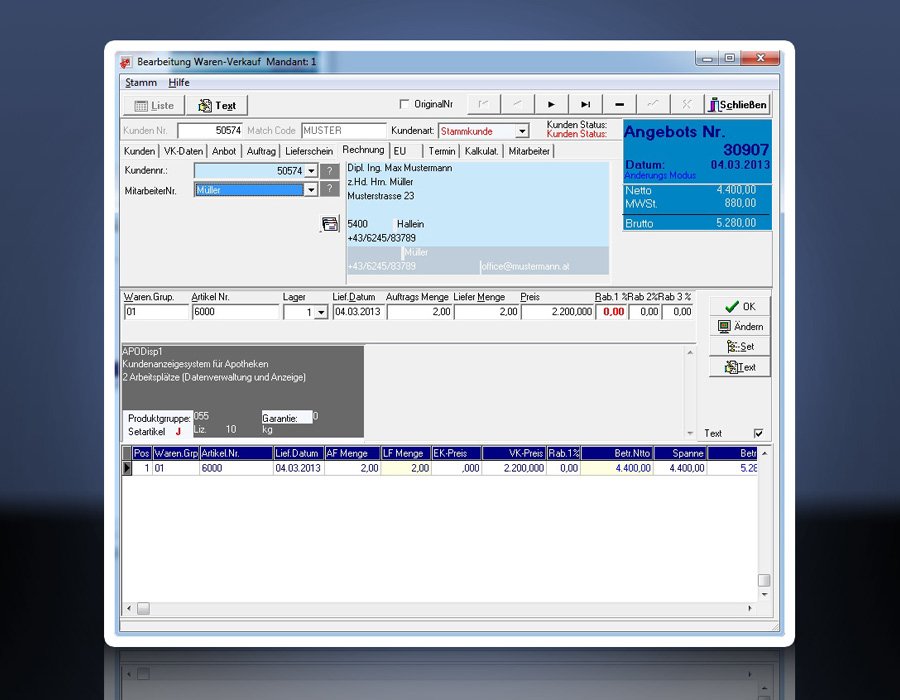Click the Lief.Datum input field

tap(358, 312)
